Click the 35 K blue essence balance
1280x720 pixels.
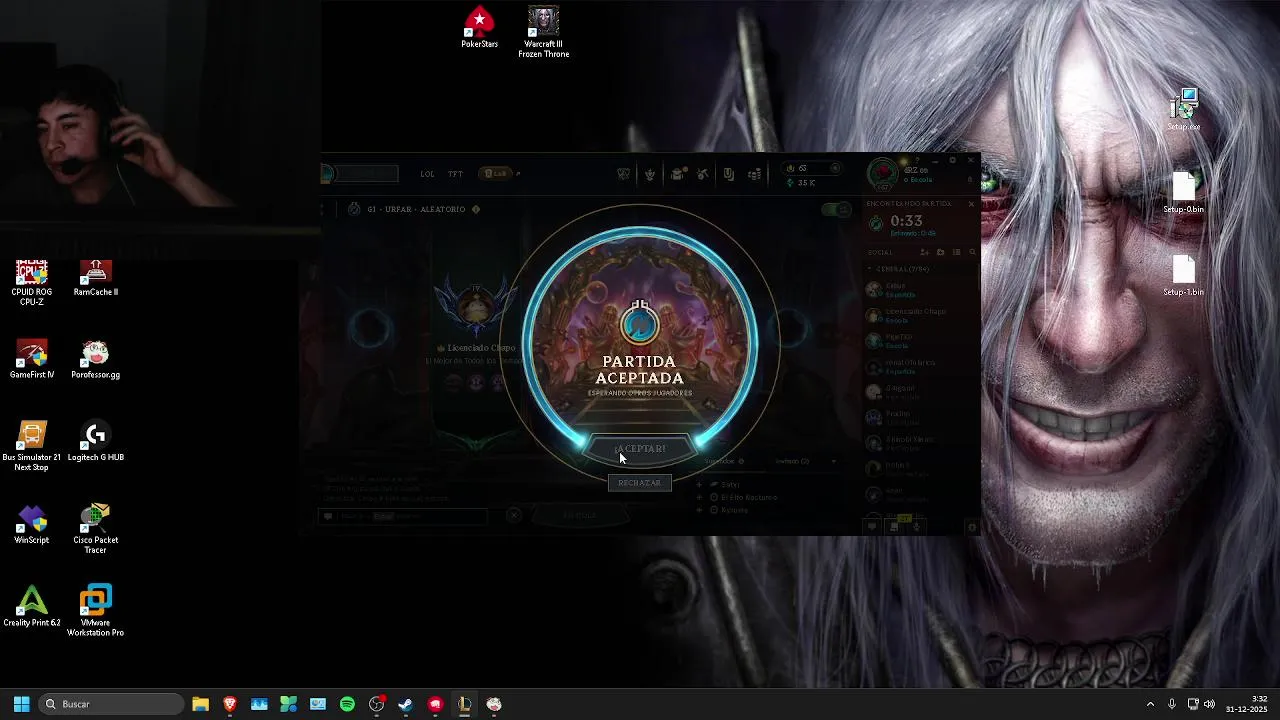[802, 183]
